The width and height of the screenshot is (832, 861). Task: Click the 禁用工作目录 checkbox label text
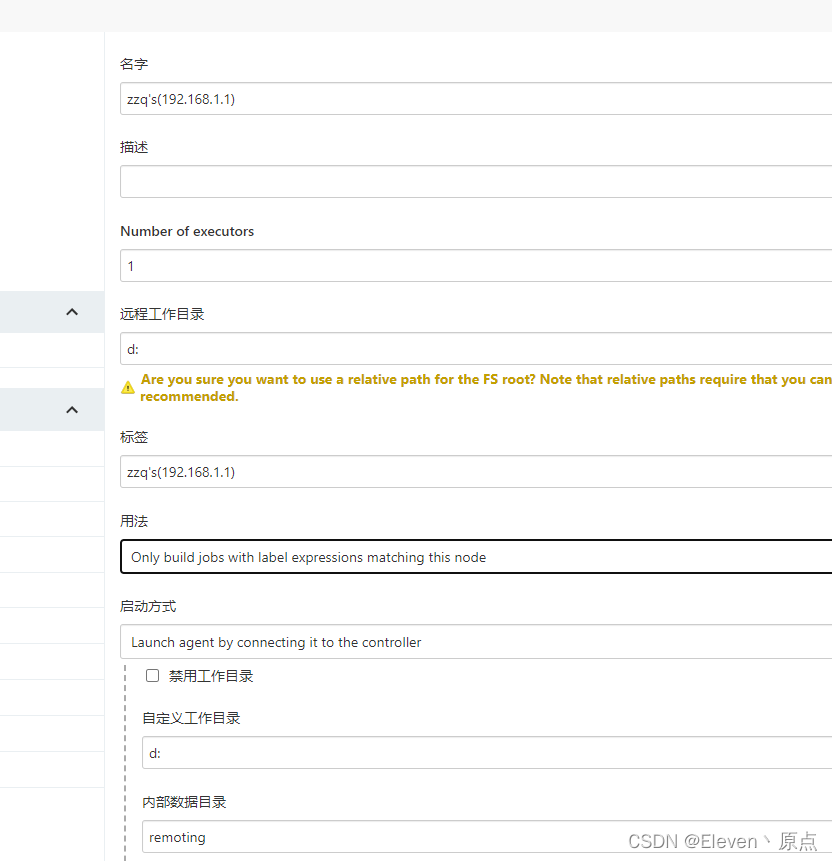pyautogui.click(x=211, y=676)
